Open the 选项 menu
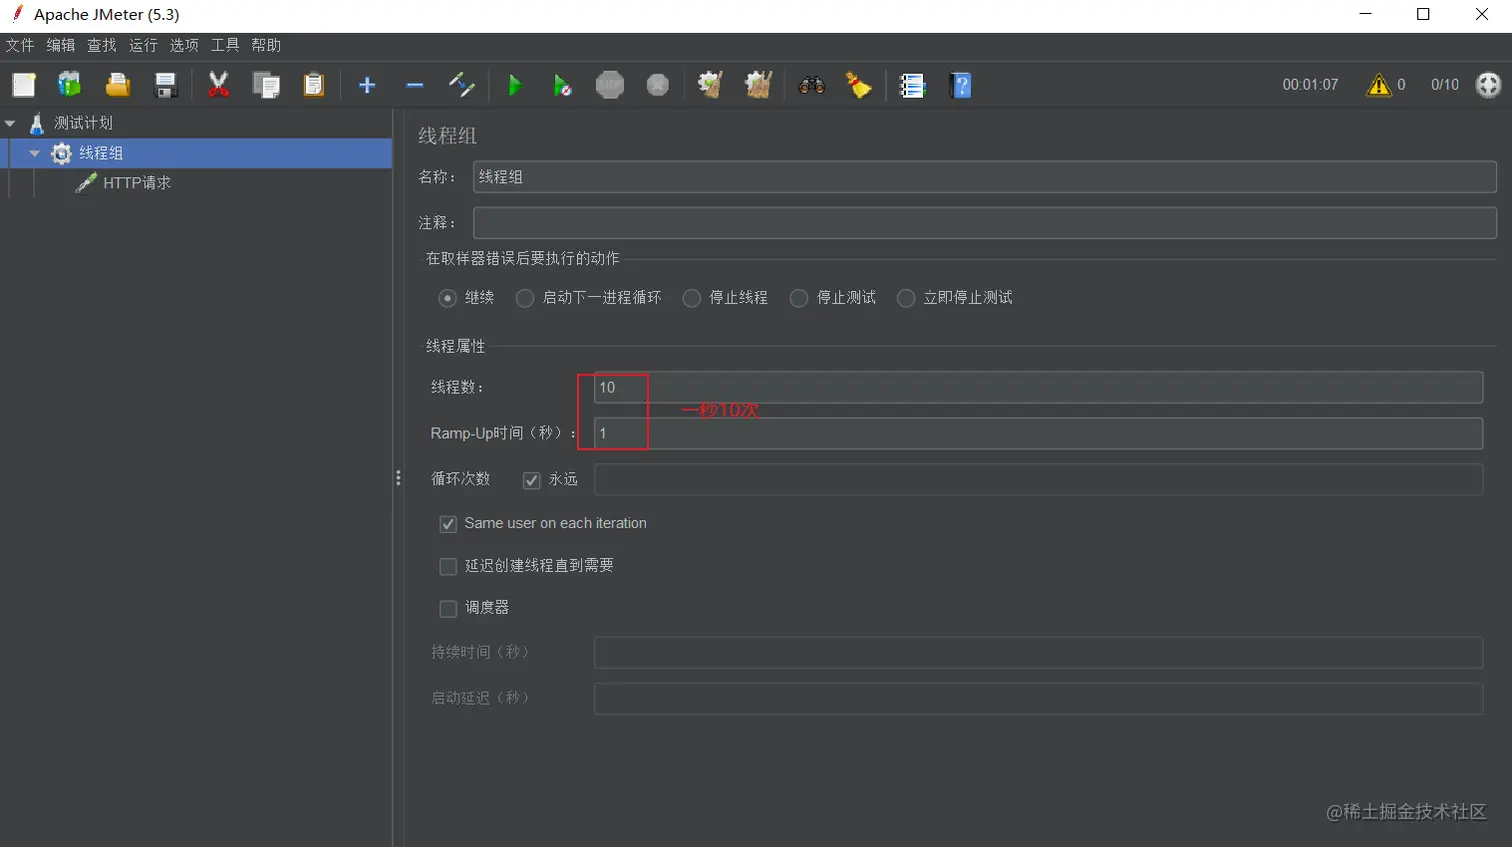 click(x=184, y=45)
